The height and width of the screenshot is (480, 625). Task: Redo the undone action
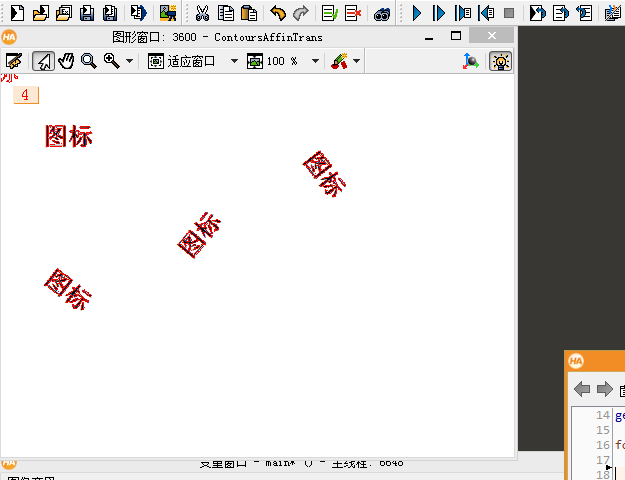(x=301, y=13)
